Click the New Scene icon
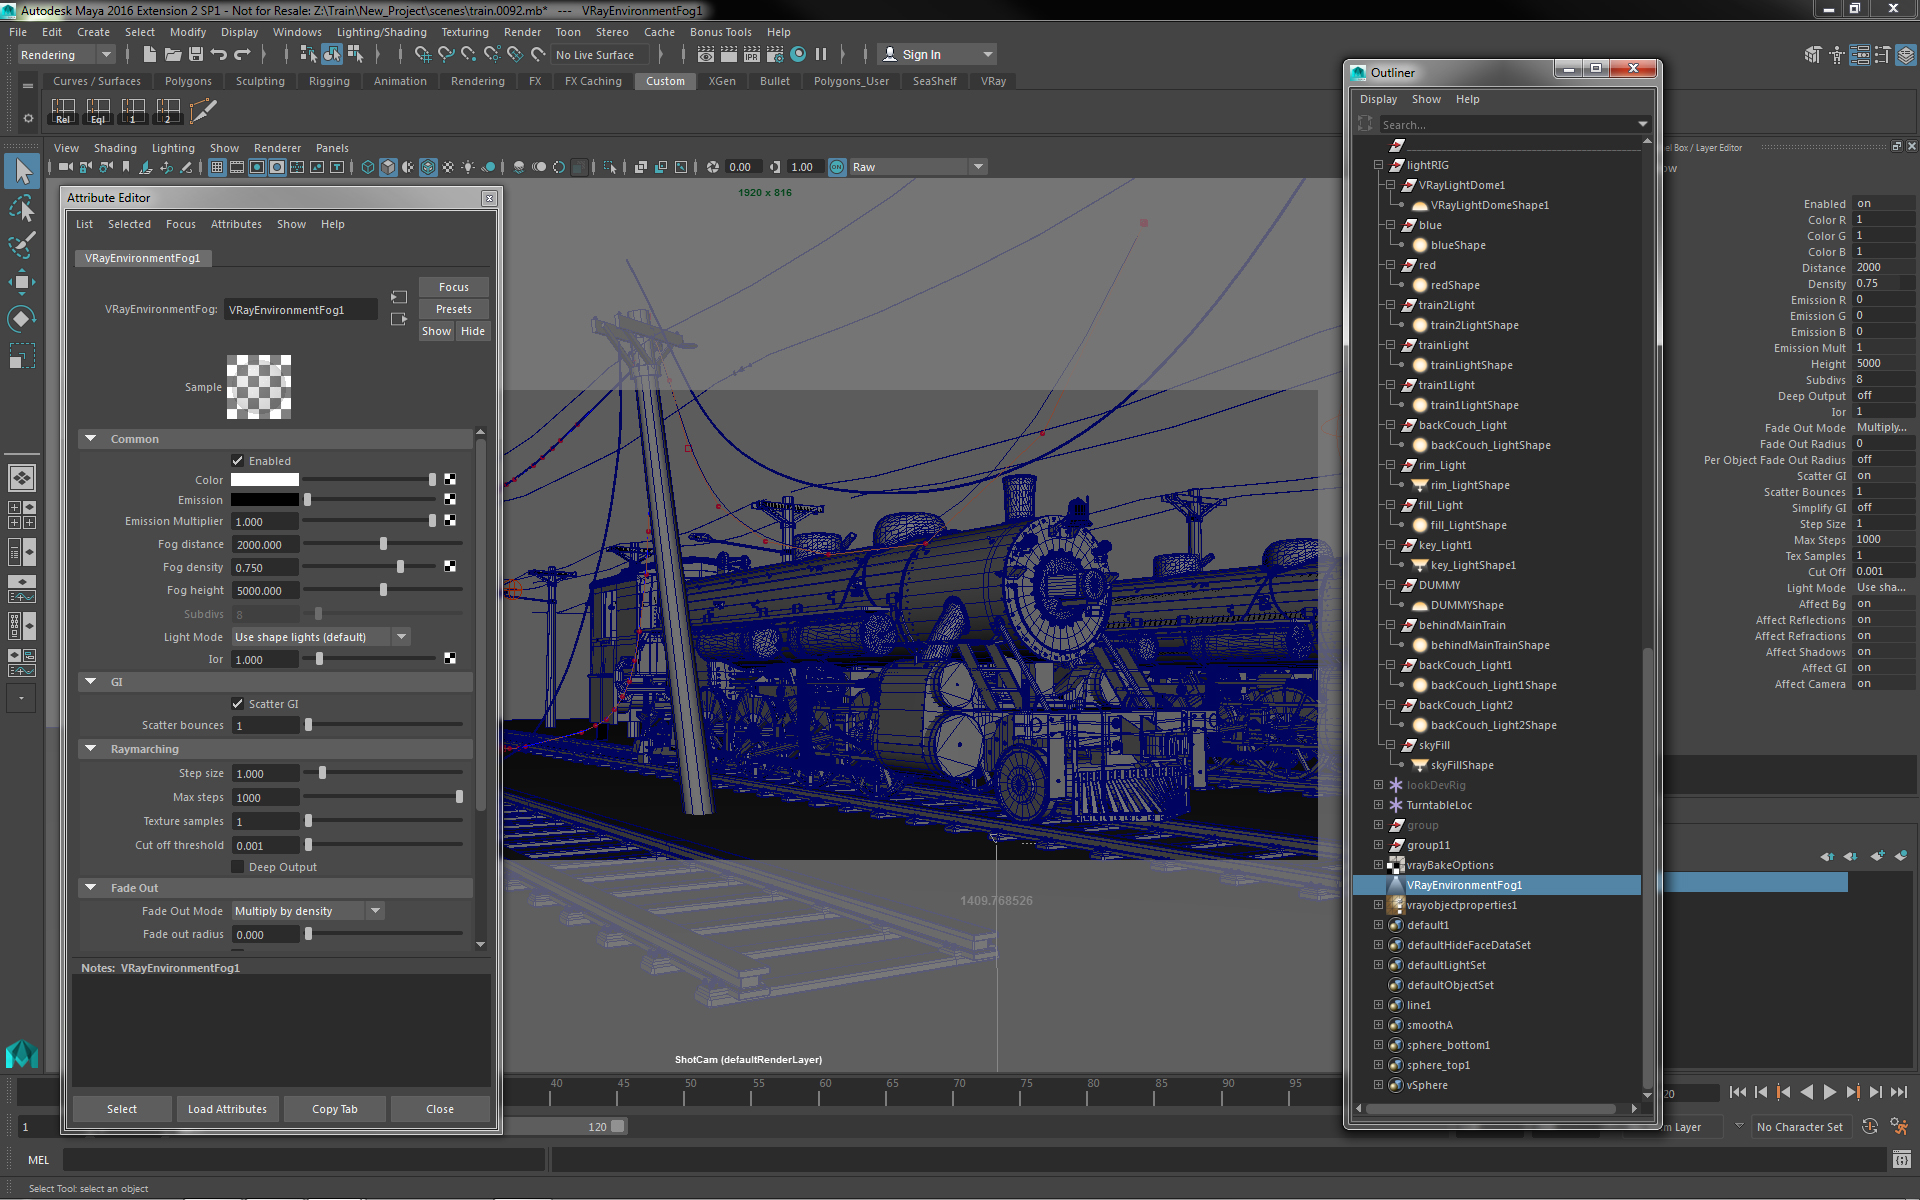 coord(149,55)
